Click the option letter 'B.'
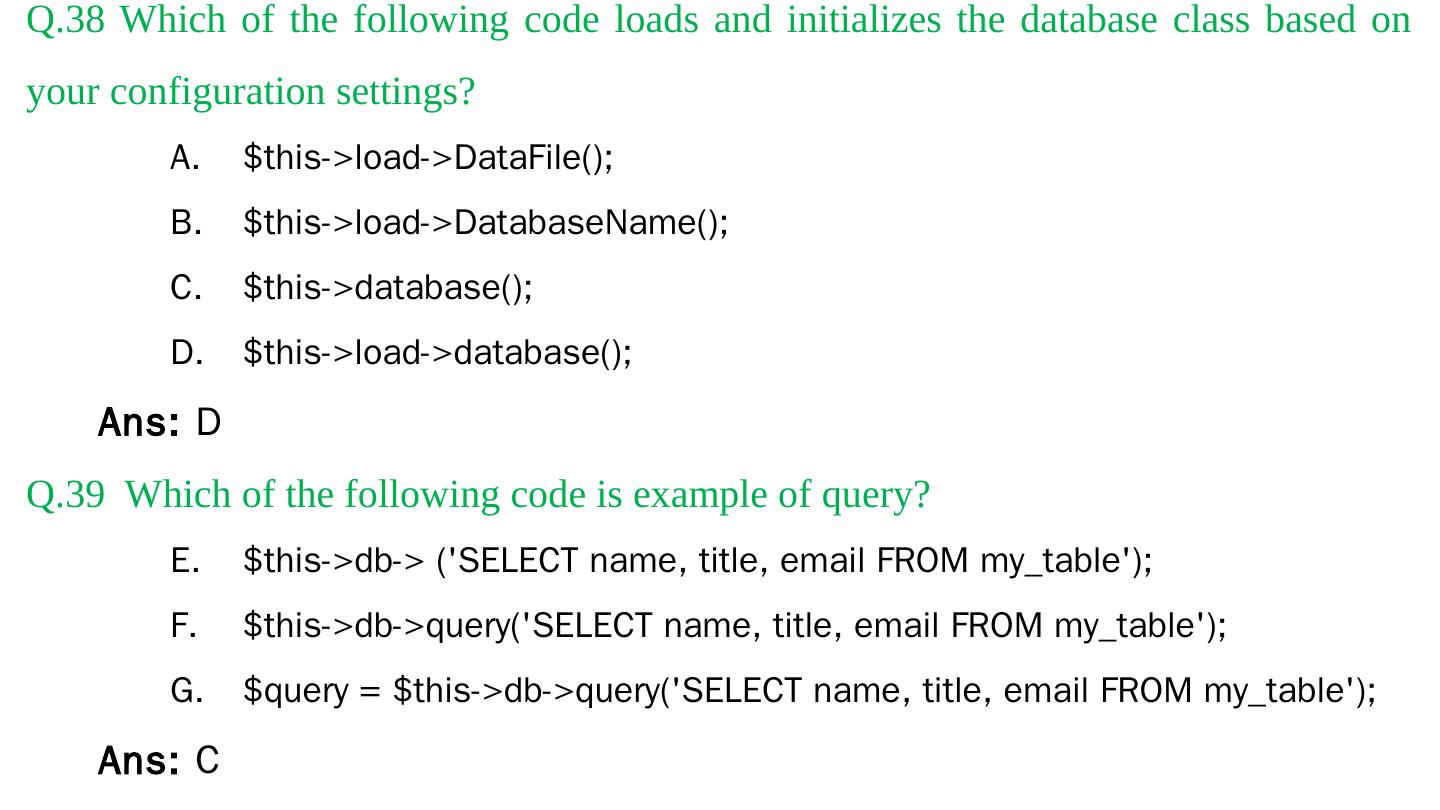The height and width of the screenshot is (810, 1440). pyautogui.click(x=186, y=223)
